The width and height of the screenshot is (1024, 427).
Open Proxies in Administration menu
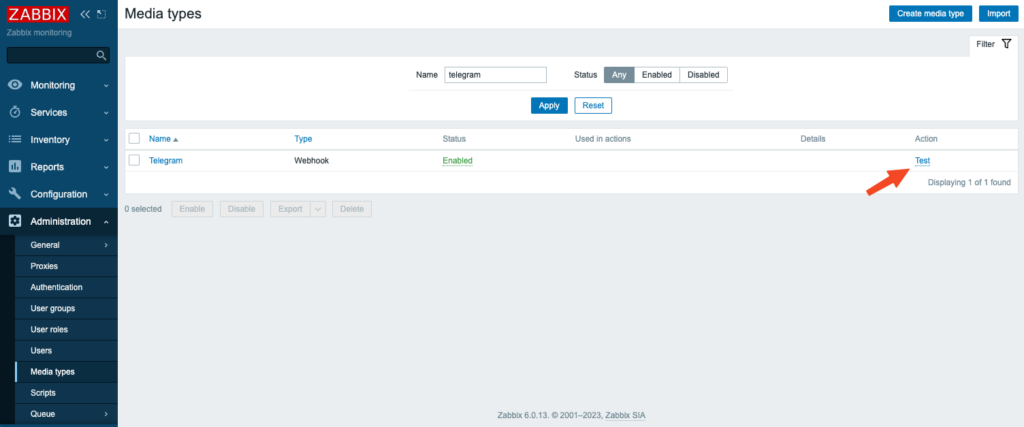66,266
